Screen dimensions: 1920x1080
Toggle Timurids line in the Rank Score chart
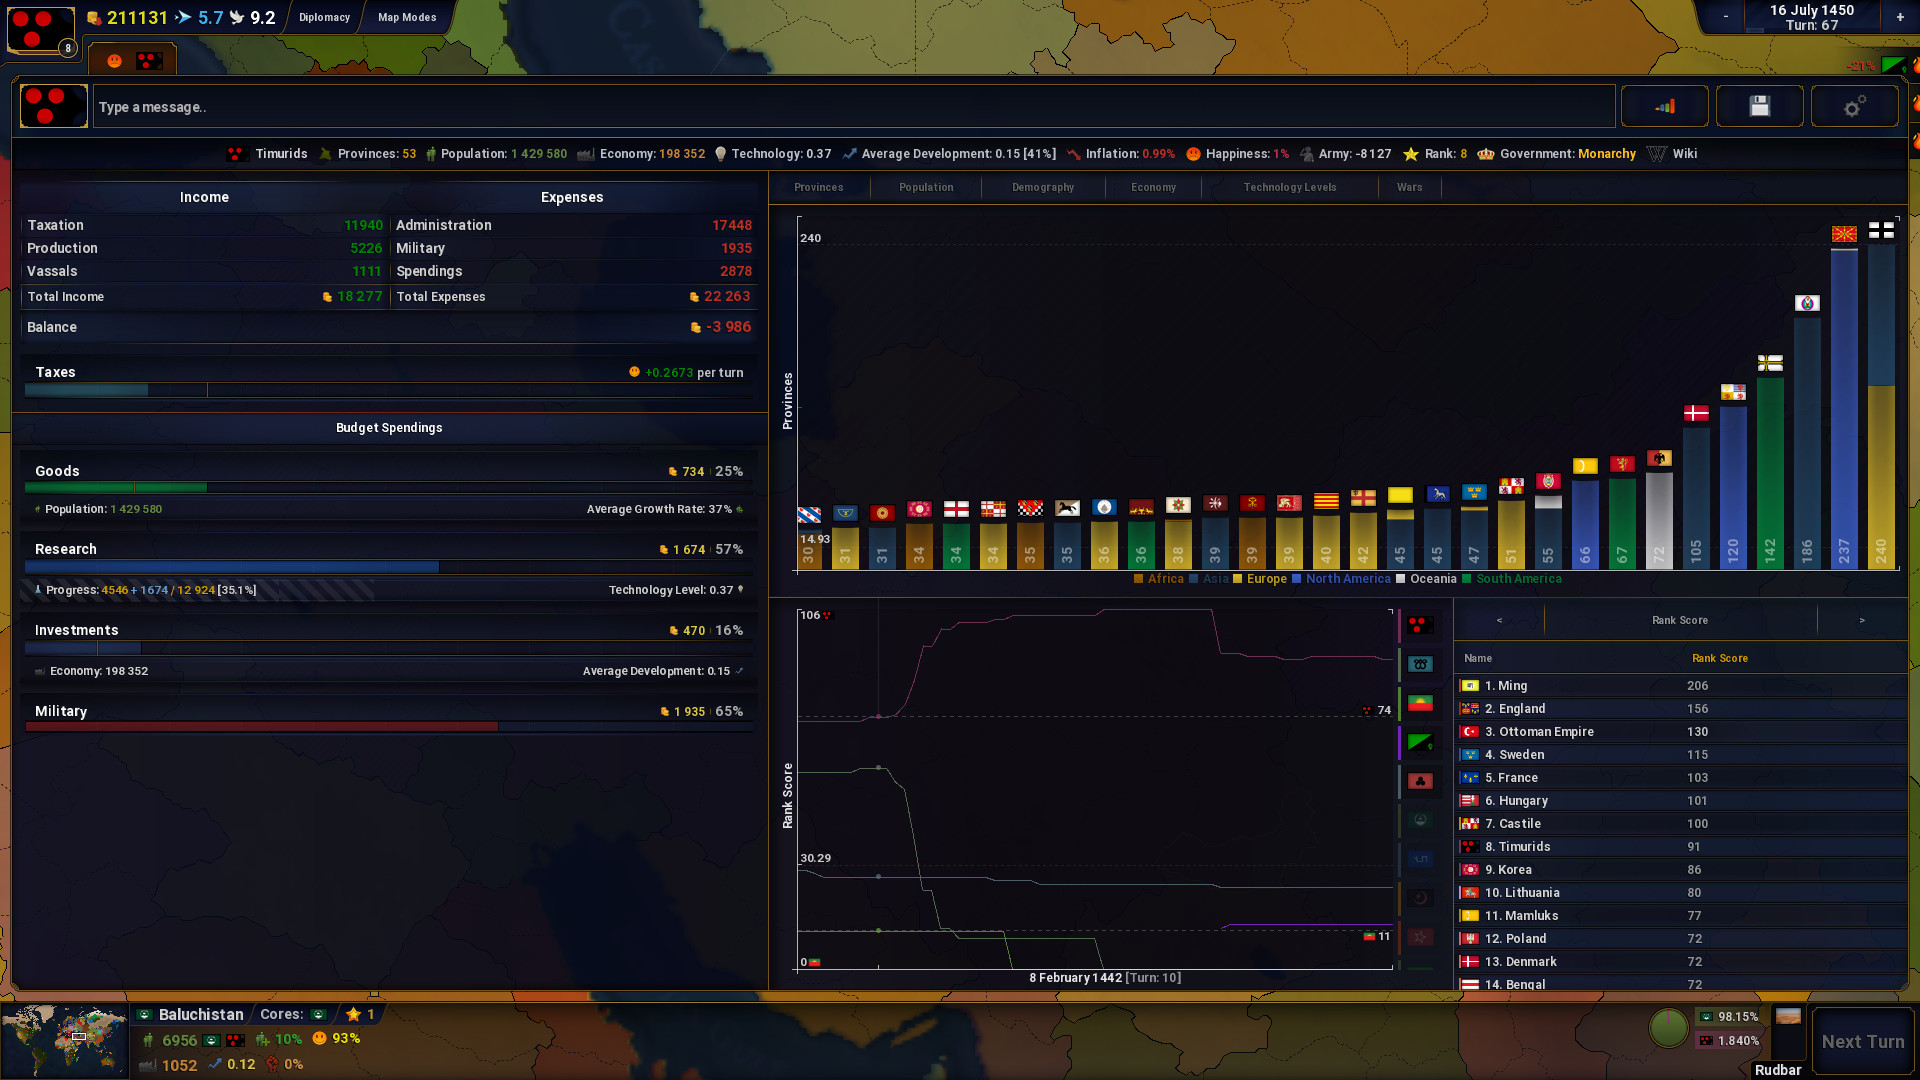click(x=1420, y=625)
